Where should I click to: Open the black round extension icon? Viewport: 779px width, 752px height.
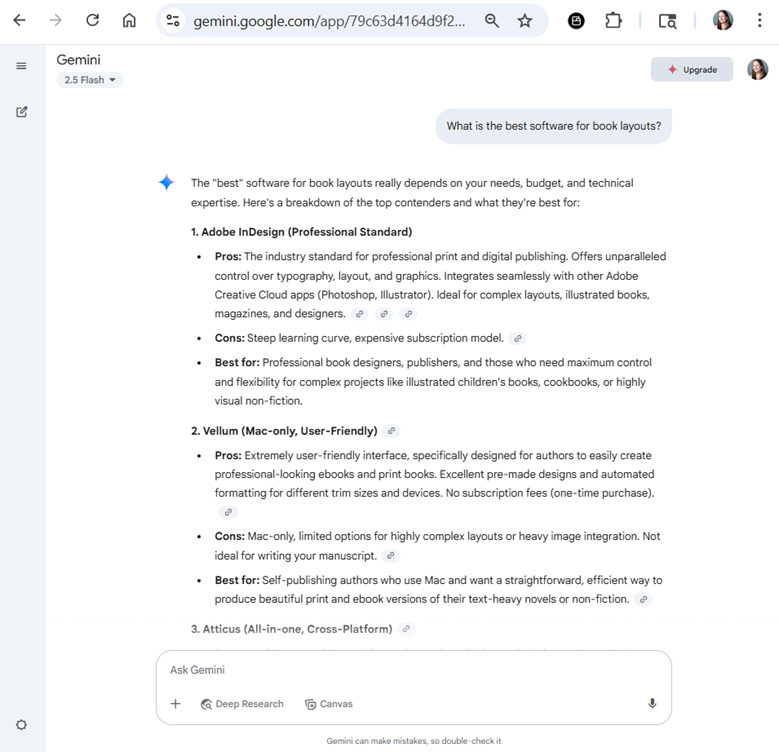(576, 21)
